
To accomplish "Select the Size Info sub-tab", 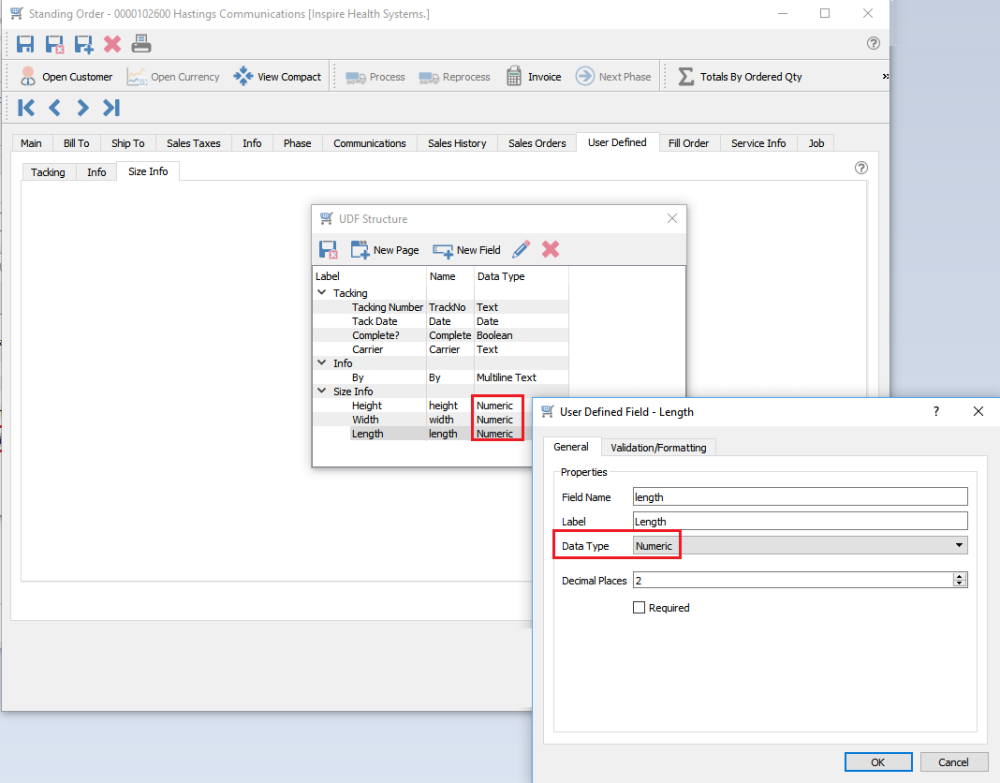I will click(148, 172).
